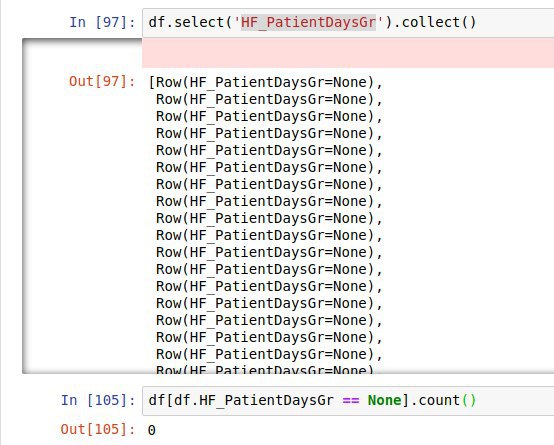Select the Out[105] prompt label

[x=98, y=429]
